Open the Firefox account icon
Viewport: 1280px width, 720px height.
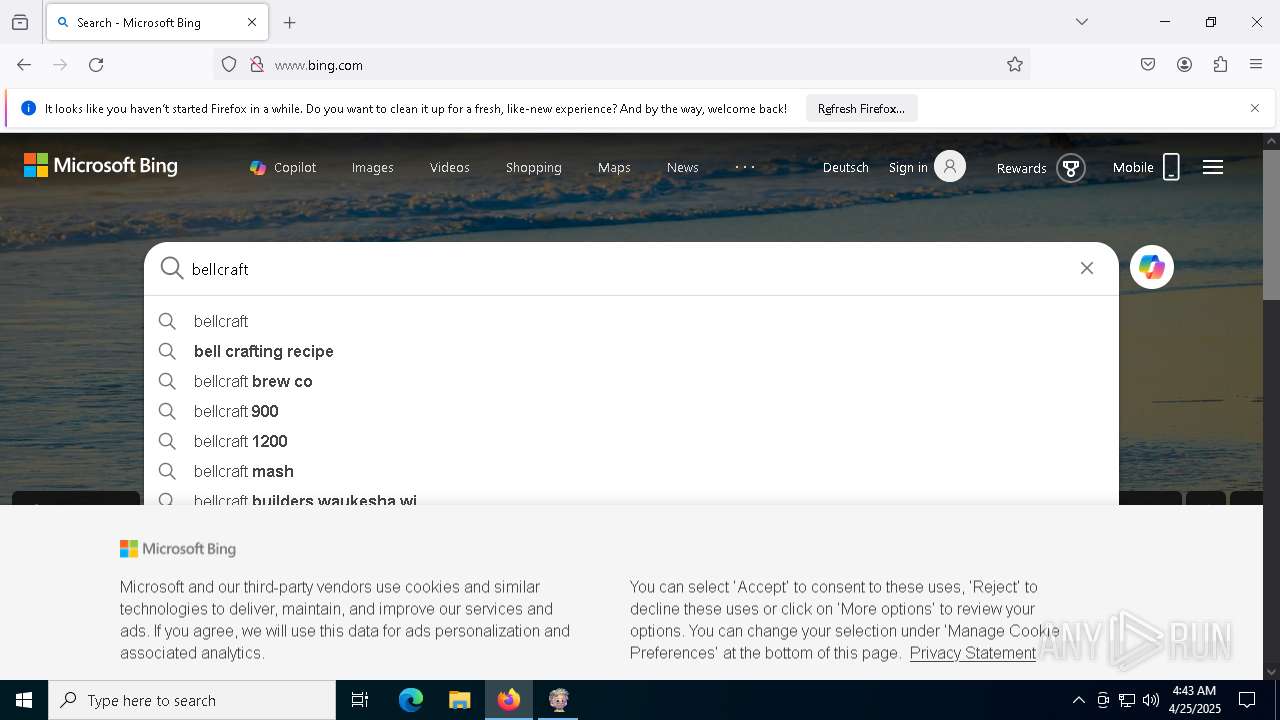1184,65
